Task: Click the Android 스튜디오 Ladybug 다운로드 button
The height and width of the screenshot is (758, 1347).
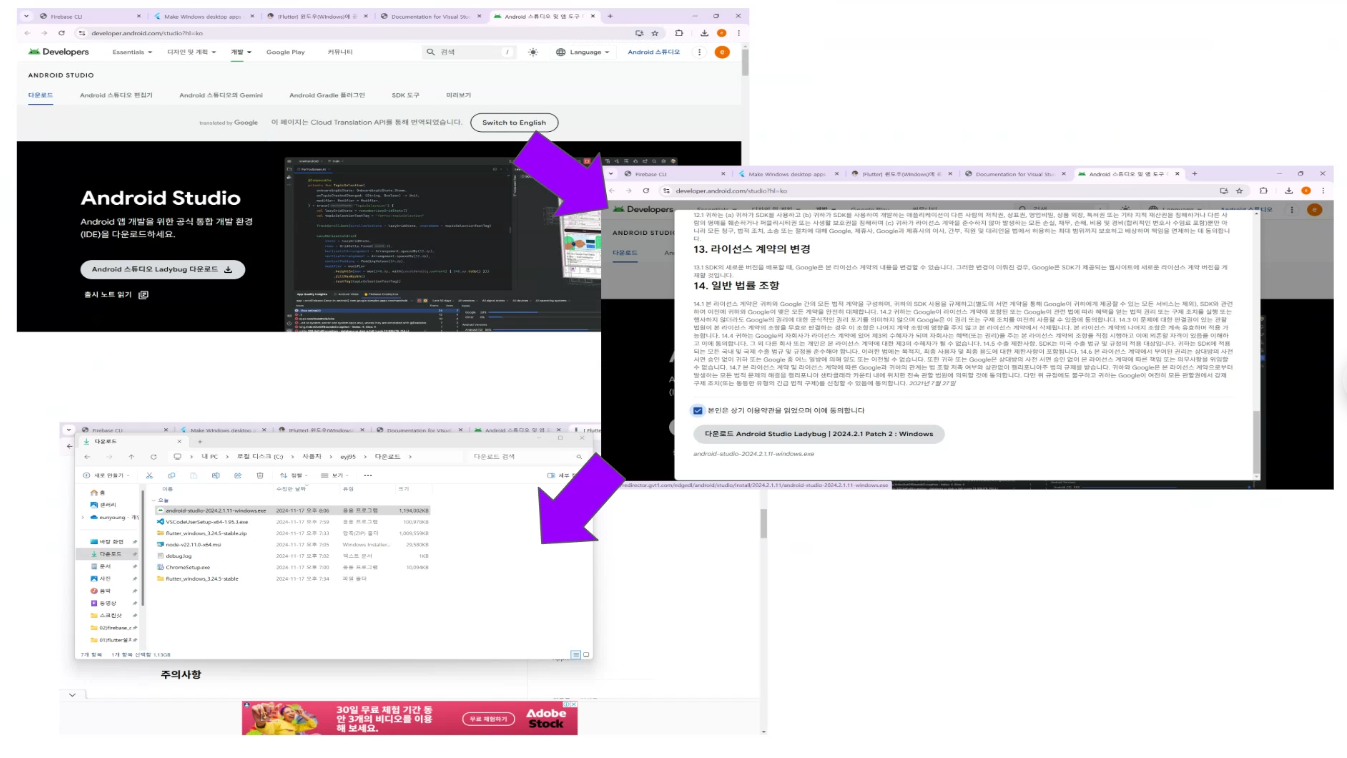Action: click(163, 270)
